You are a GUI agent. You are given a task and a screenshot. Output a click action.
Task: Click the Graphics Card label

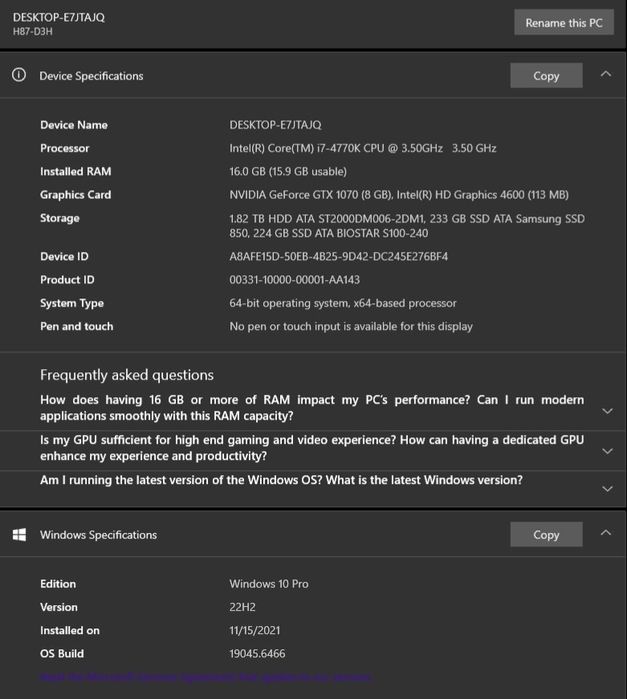pos(75,194)
